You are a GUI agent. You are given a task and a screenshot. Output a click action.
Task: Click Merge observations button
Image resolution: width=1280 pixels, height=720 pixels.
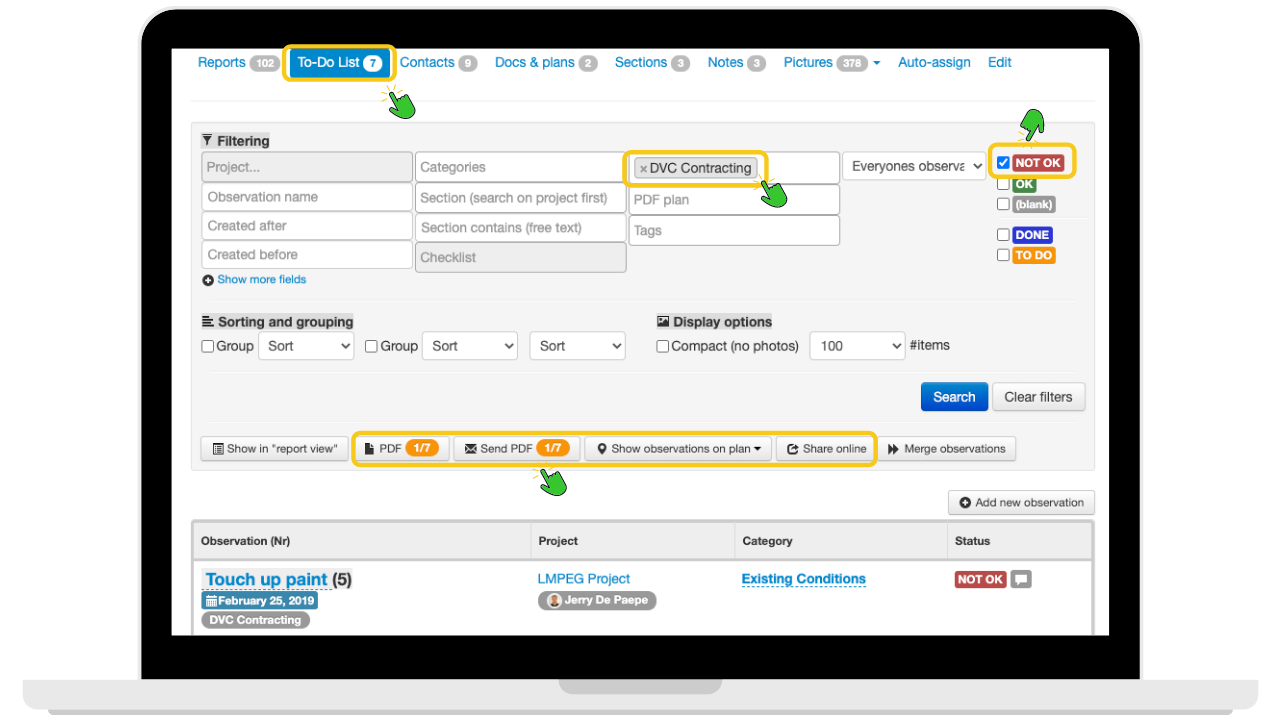[x=946, y=449]
